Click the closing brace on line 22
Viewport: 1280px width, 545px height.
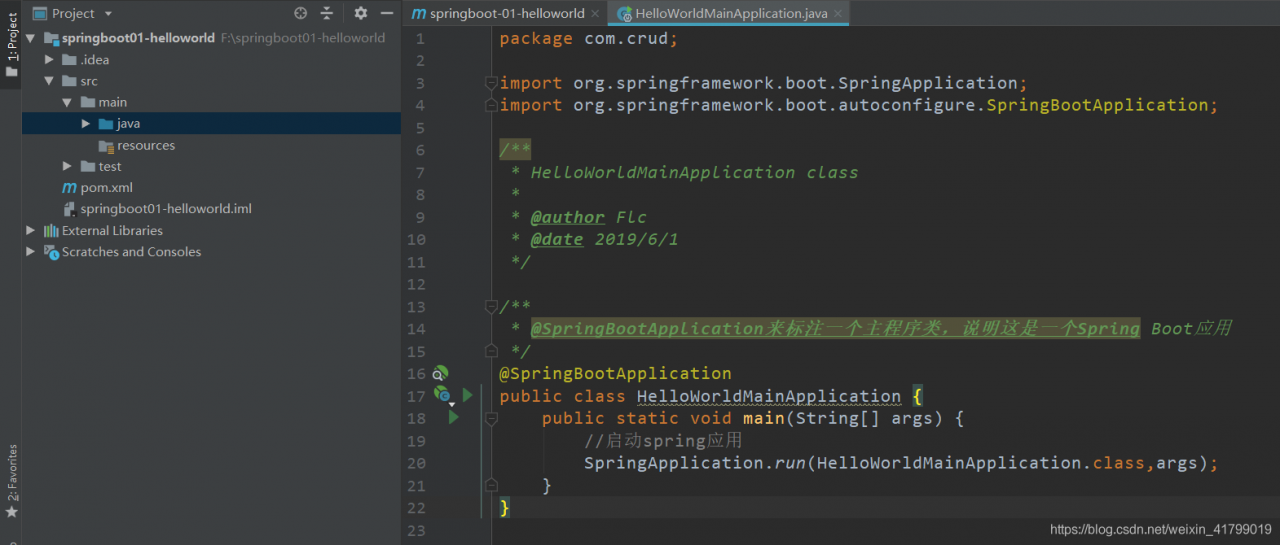(x=505, y=508)
